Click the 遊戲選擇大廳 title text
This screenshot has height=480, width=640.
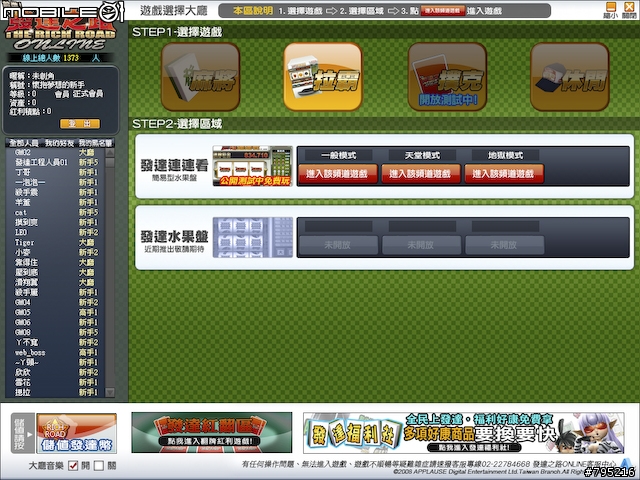pyautogui.click(x=173, y=11)
